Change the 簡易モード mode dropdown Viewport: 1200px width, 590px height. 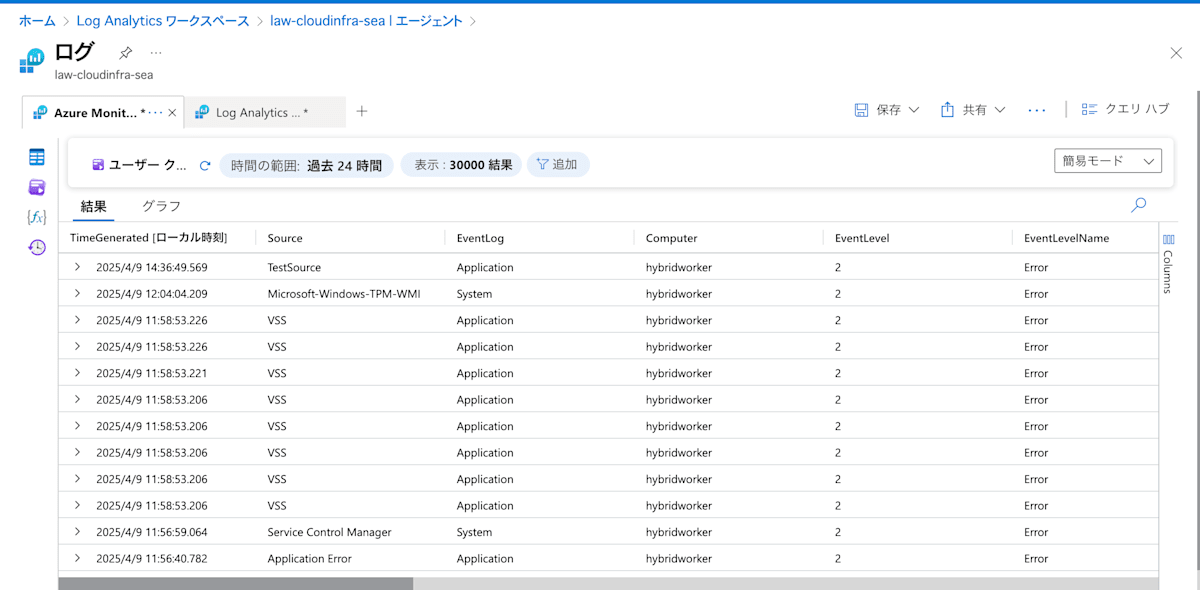(1108, 161)
